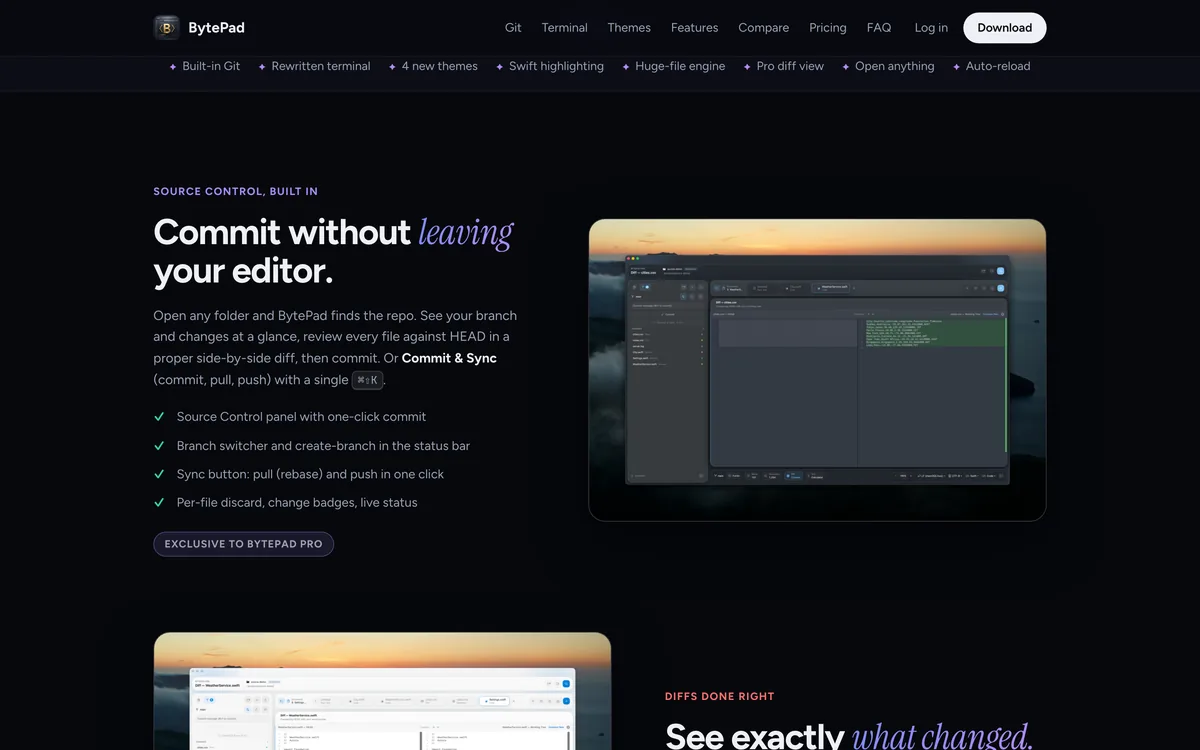The image size is (1200, 750).
Task: Click the Source Control, Built In label
Action: (236, 191)
